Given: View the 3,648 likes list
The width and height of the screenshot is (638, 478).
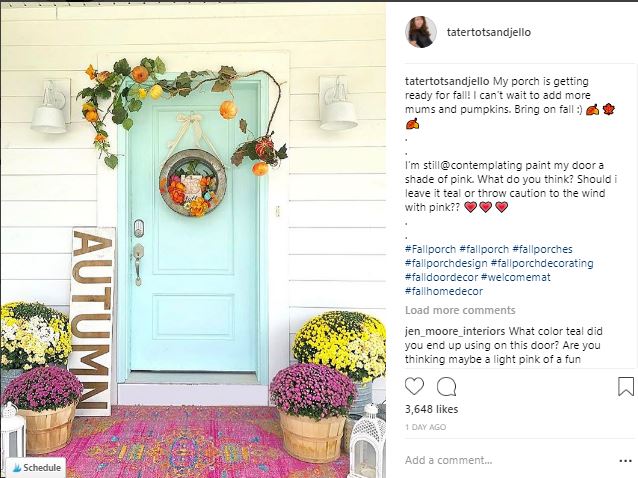Looking at the screenshot, I should pos(431,409).
